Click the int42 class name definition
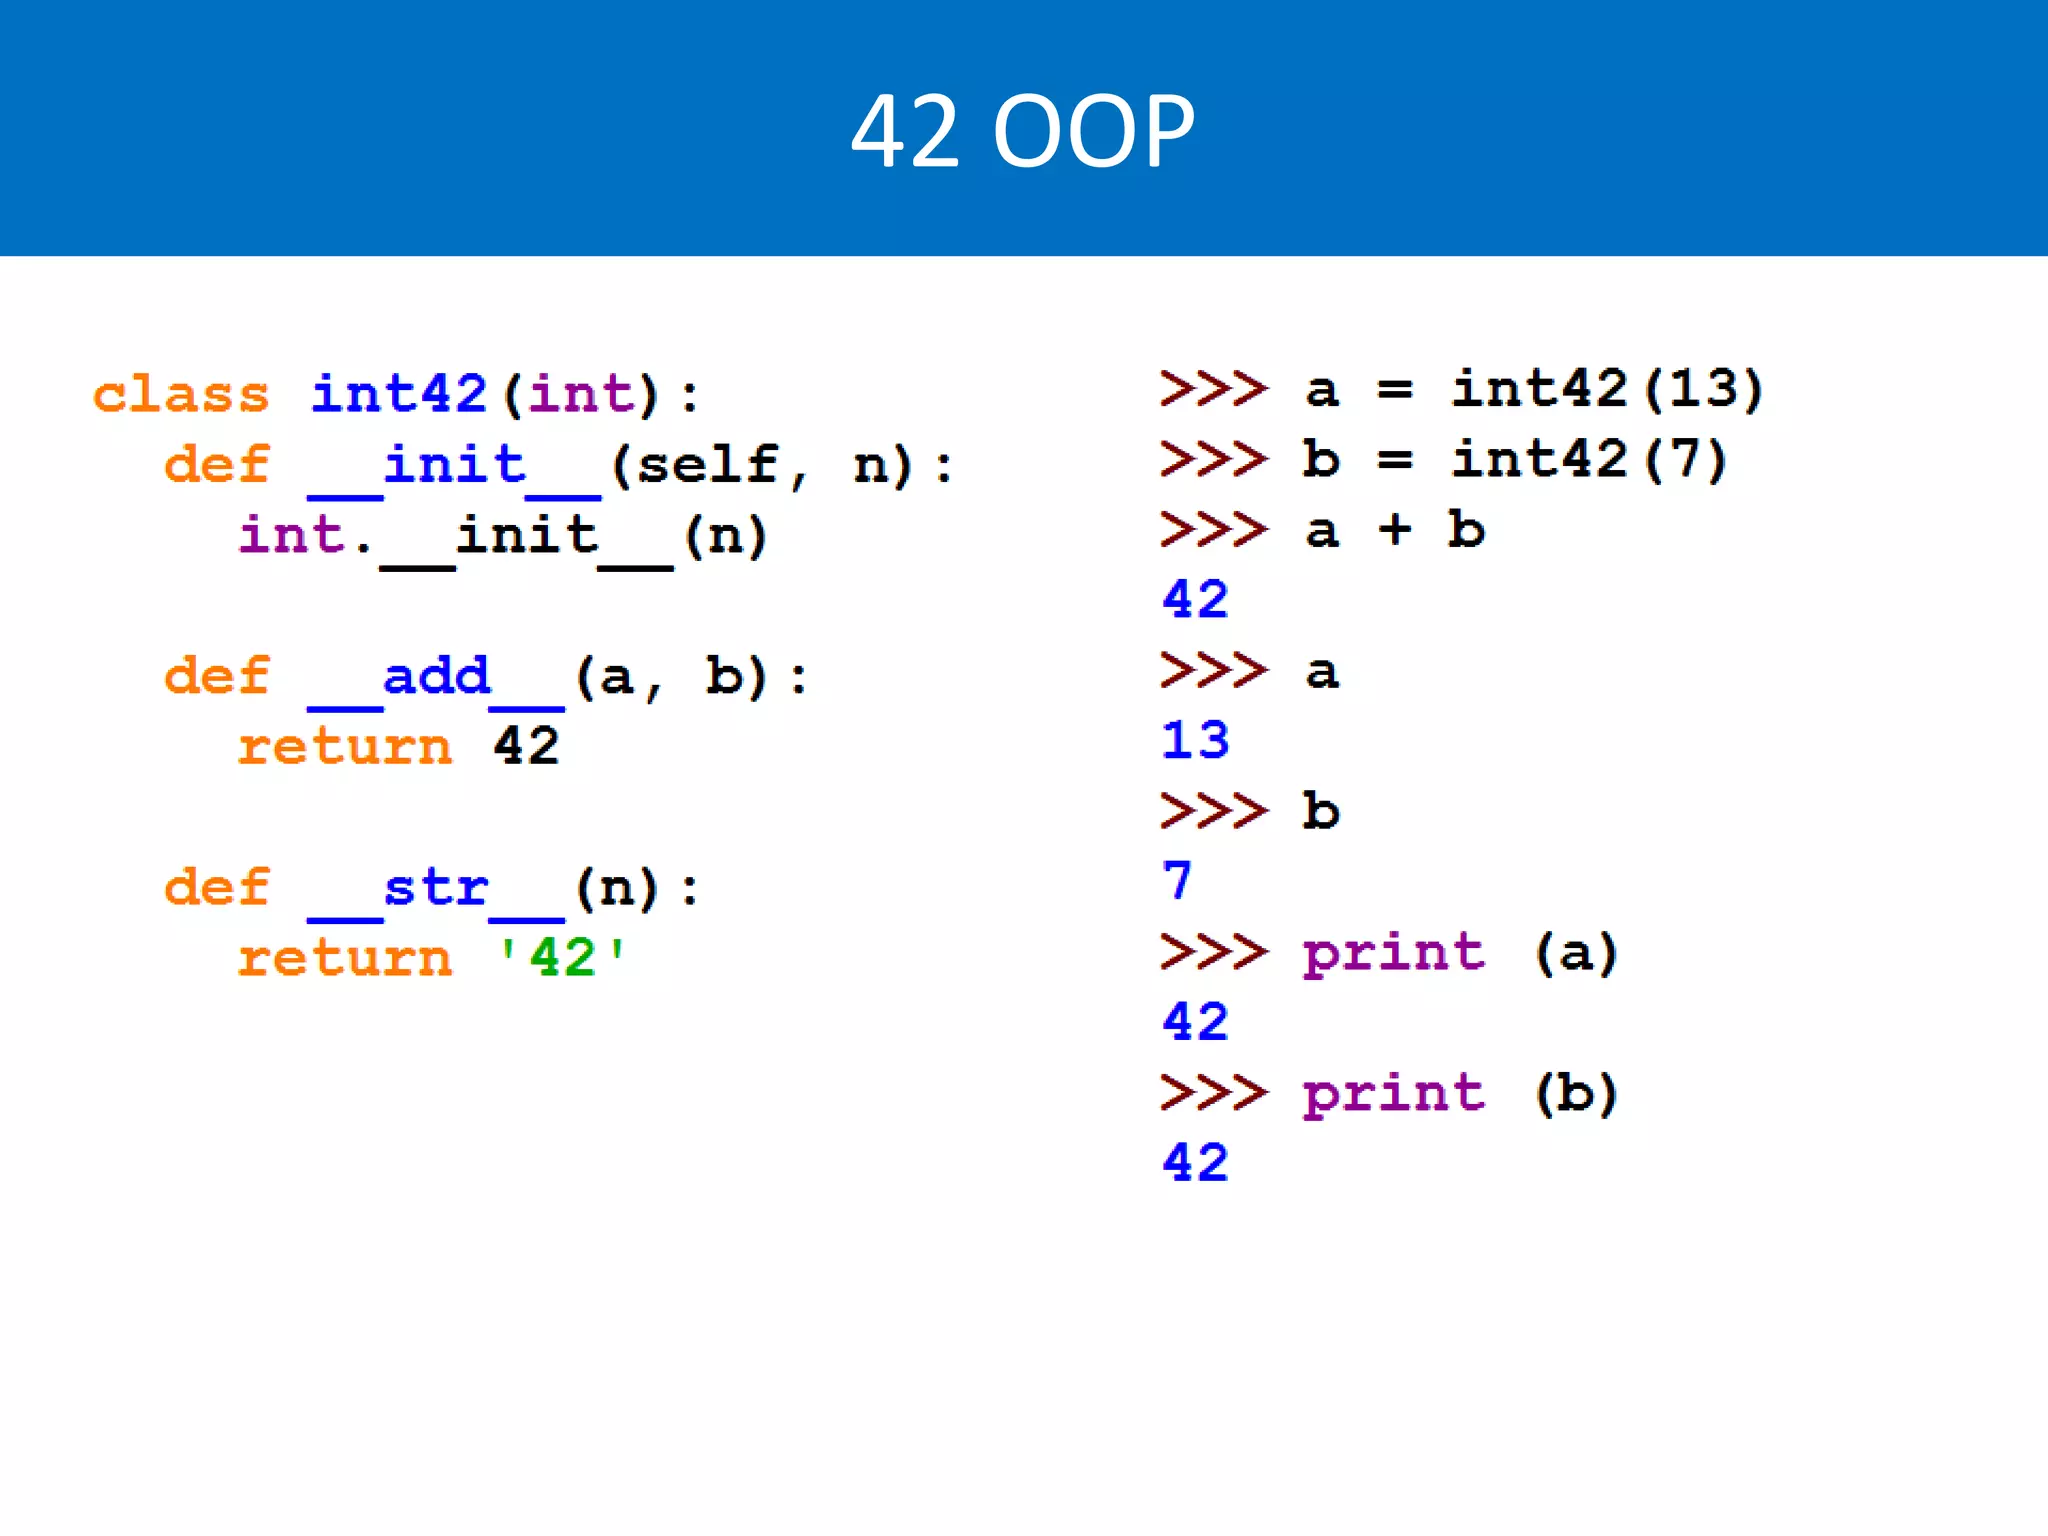Screen dimensions: 2048x1536 [x=398, y=391]
